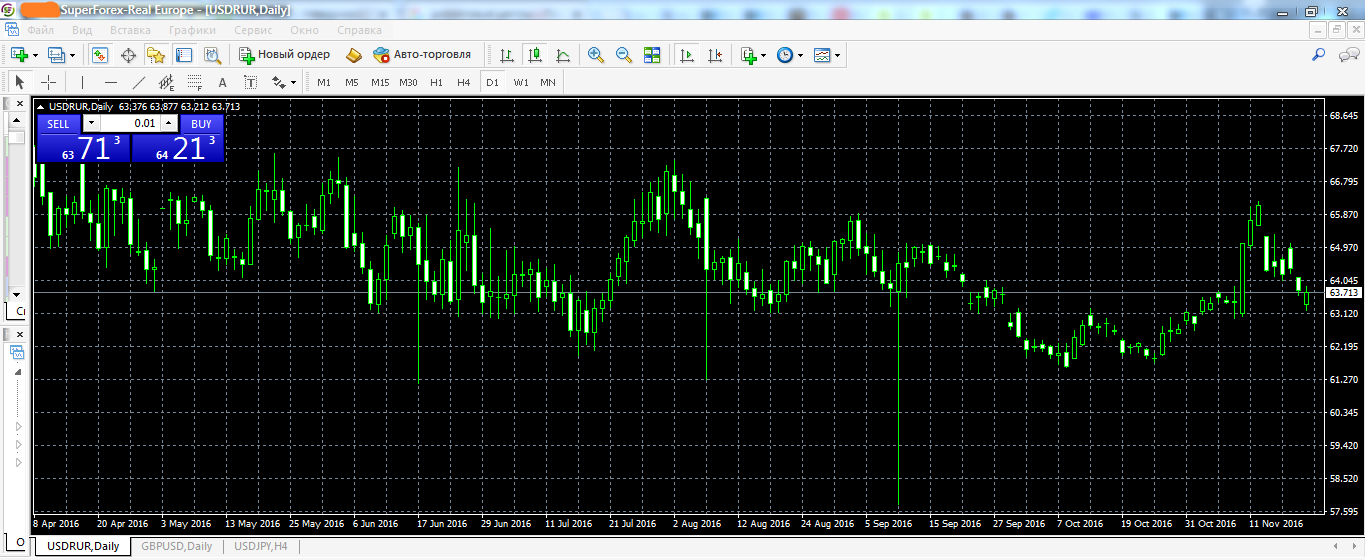Switch chart to bar chart mode
Viewport: 1365px width, 560px height.
pyautogui.click(x=507, y=55)
